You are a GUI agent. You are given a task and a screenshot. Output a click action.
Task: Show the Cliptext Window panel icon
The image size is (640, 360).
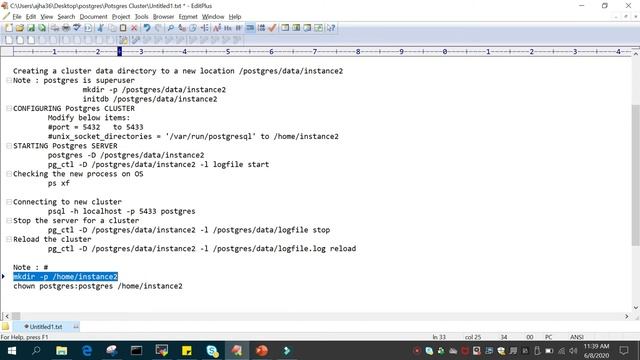tap(296, 28)
